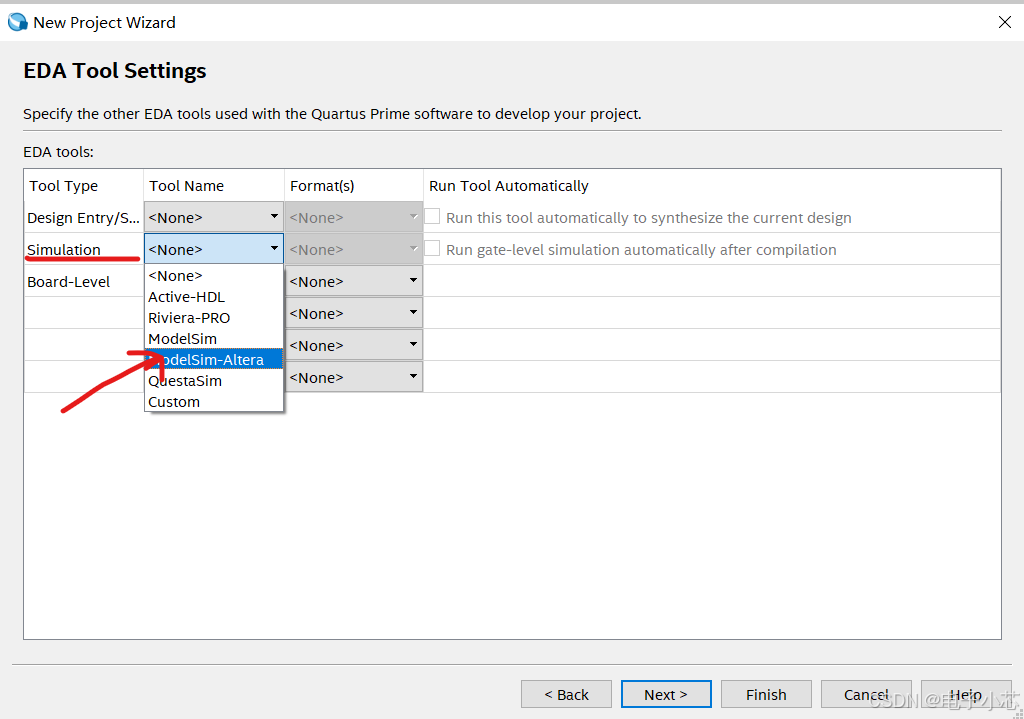Close the New Project Wizard window
Screen dimensions: 1024x719
(1004, 22)
